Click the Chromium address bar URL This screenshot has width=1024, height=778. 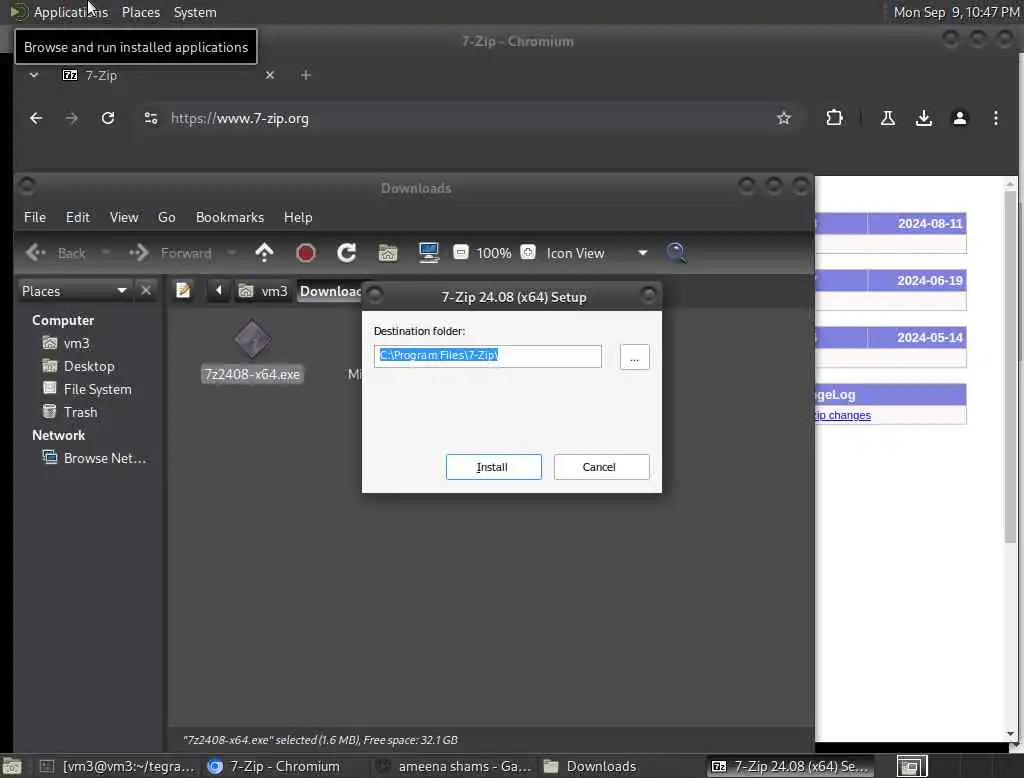click(x=240, y=118)
